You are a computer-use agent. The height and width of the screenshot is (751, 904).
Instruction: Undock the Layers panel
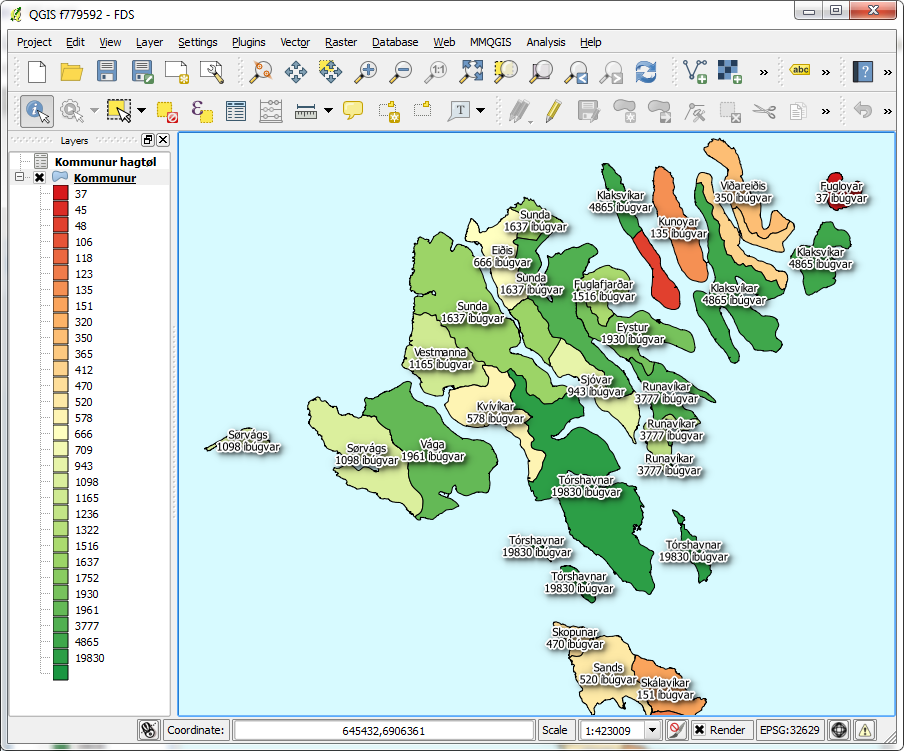click(x=148, y=139)
